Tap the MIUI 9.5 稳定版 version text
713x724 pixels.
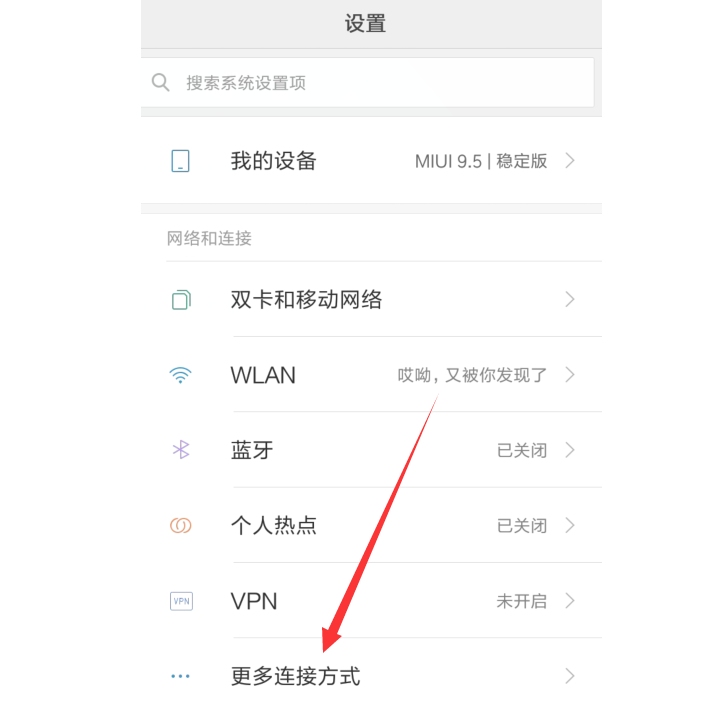[481, 161]
